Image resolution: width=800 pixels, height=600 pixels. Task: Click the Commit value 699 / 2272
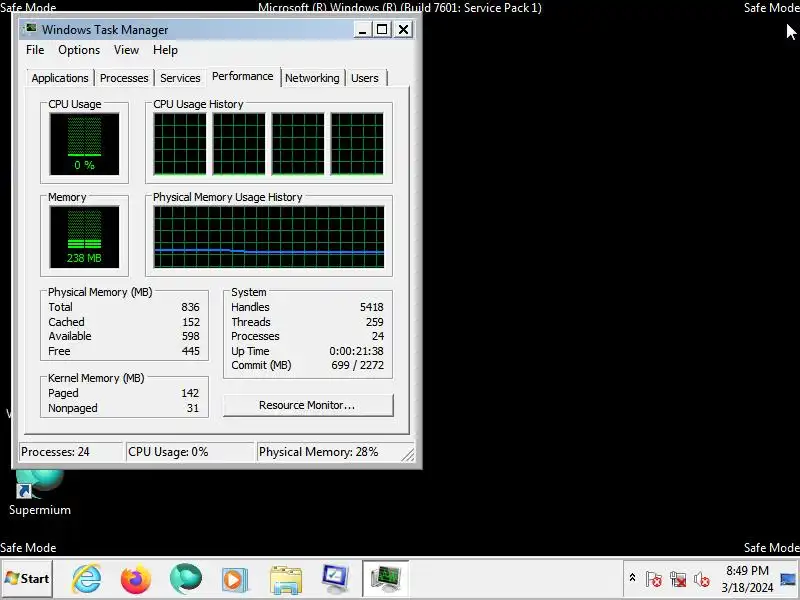click(357, 365)
